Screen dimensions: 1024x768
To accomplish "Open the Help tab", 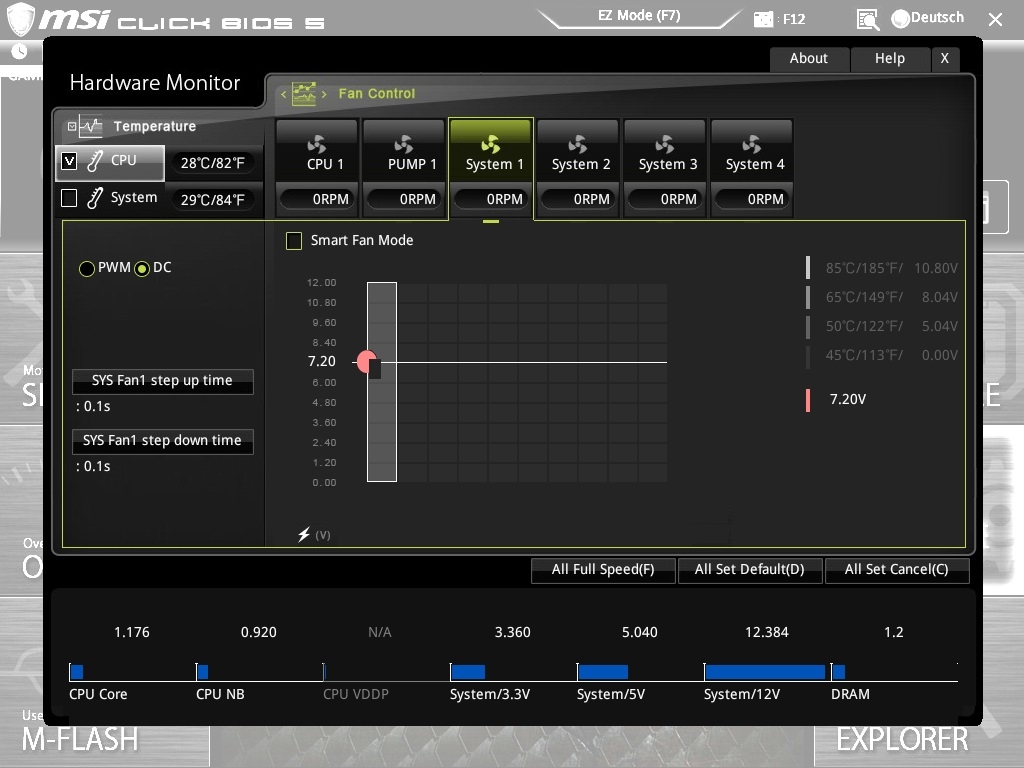I will [x=889, y=59].
